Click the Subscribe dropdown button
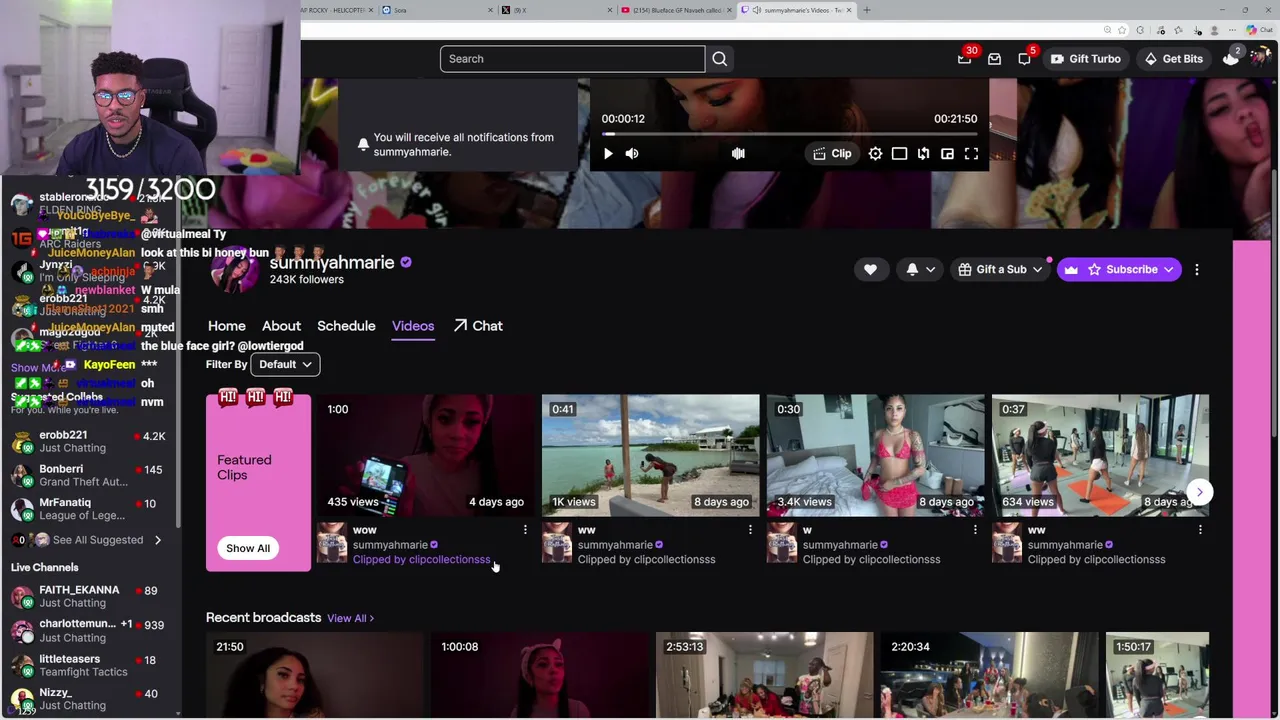Viewport: 1280px width, 720px height. click(1119, 270)
